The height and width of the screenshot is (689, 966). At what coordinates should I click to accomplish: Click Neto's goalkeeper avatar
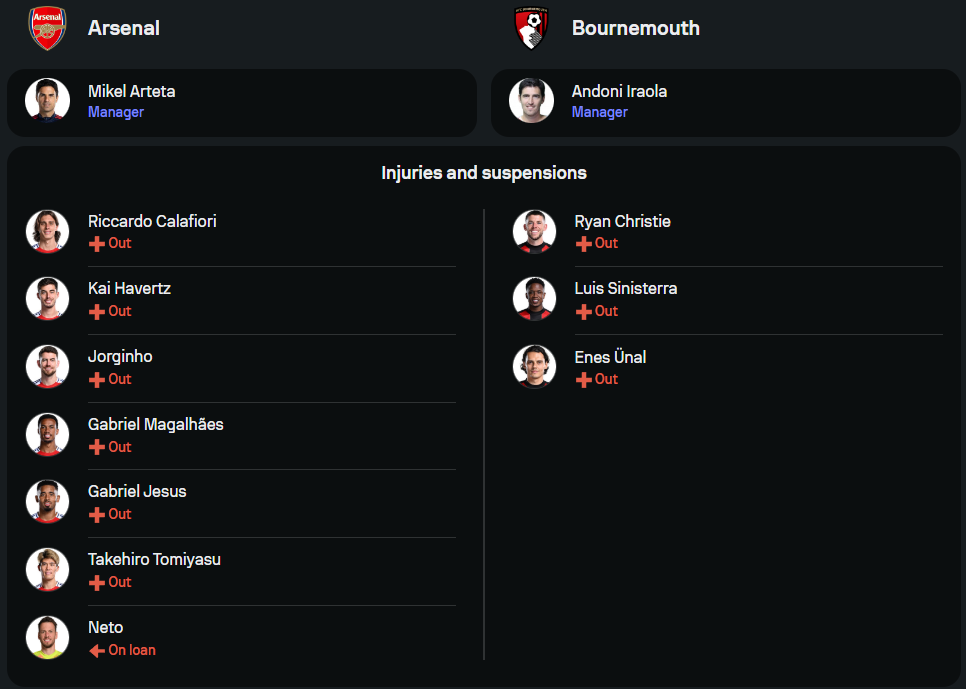coord(47,637)
